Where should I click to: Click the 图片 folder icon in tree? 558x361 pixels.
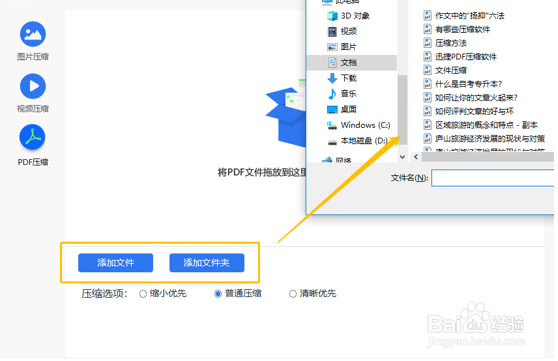(332, 47)
